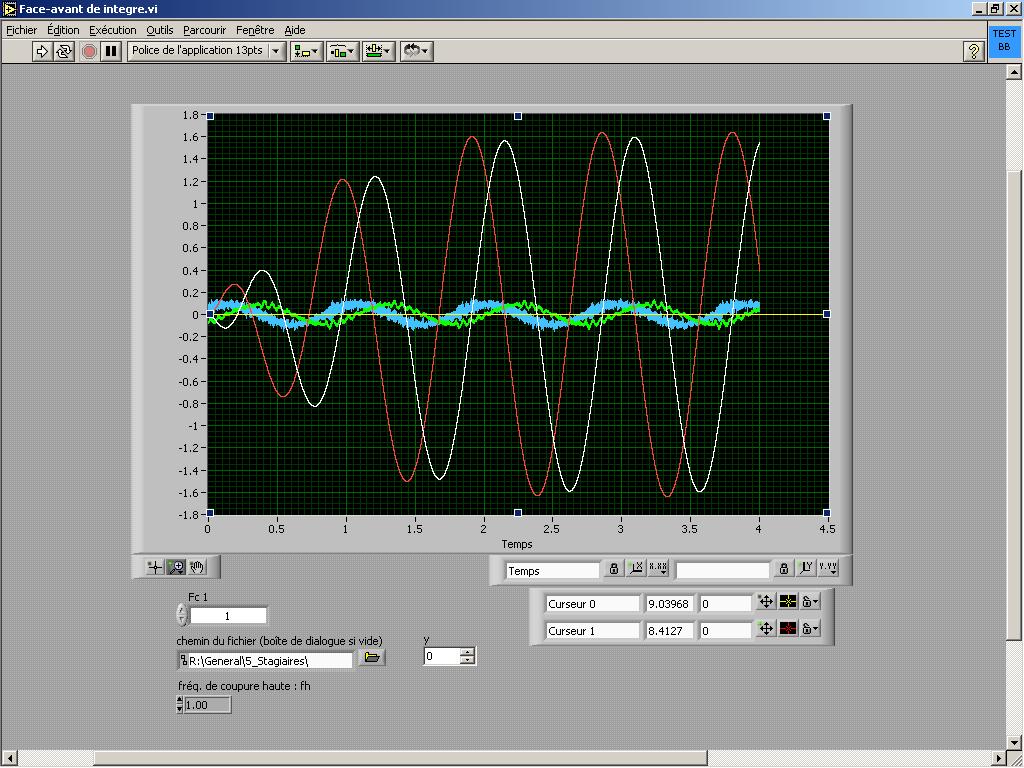Select the cursor movement crosshair tool
This screenshot has width=1024, height=768.
click(x=154, y=567)
